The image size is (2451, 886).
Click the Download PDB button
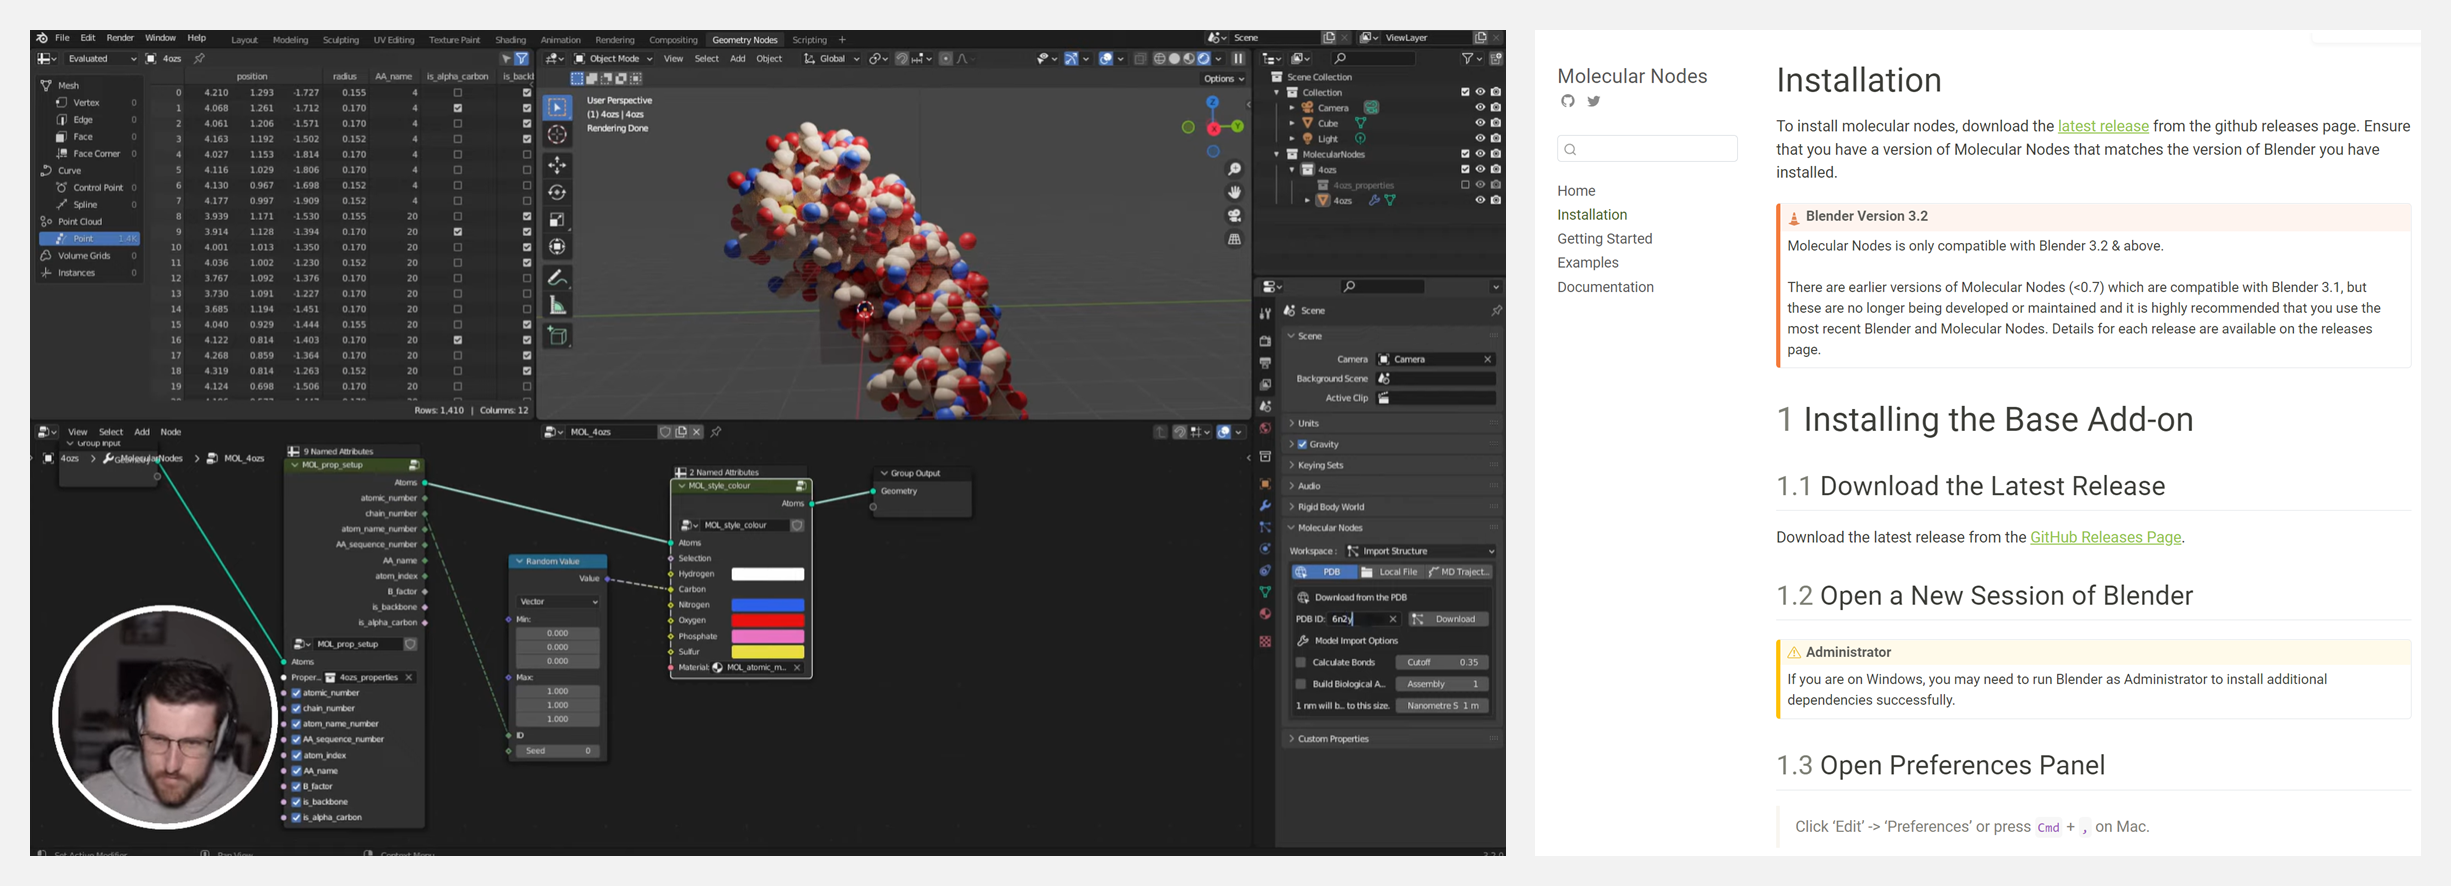(1448, 619)
